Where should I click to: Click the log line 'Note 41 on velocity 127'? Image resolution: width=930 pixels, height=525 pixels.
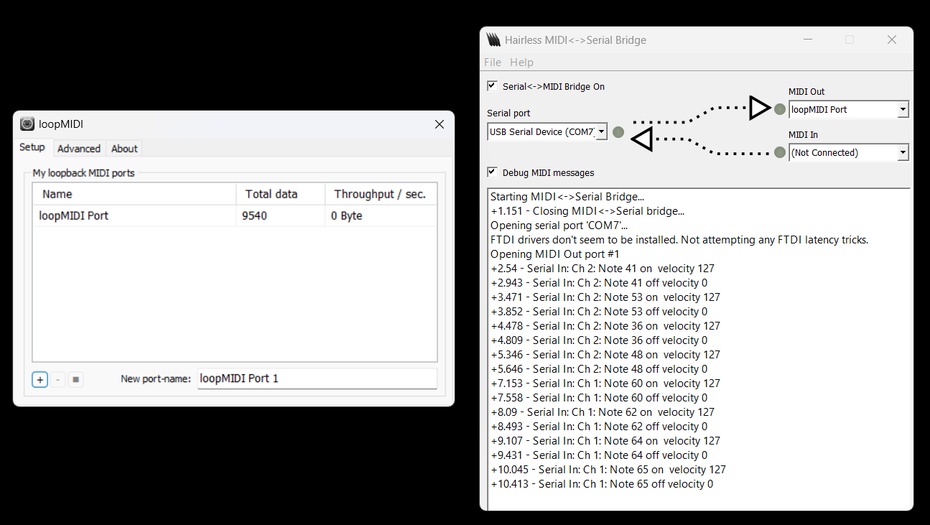coord(603,269)
